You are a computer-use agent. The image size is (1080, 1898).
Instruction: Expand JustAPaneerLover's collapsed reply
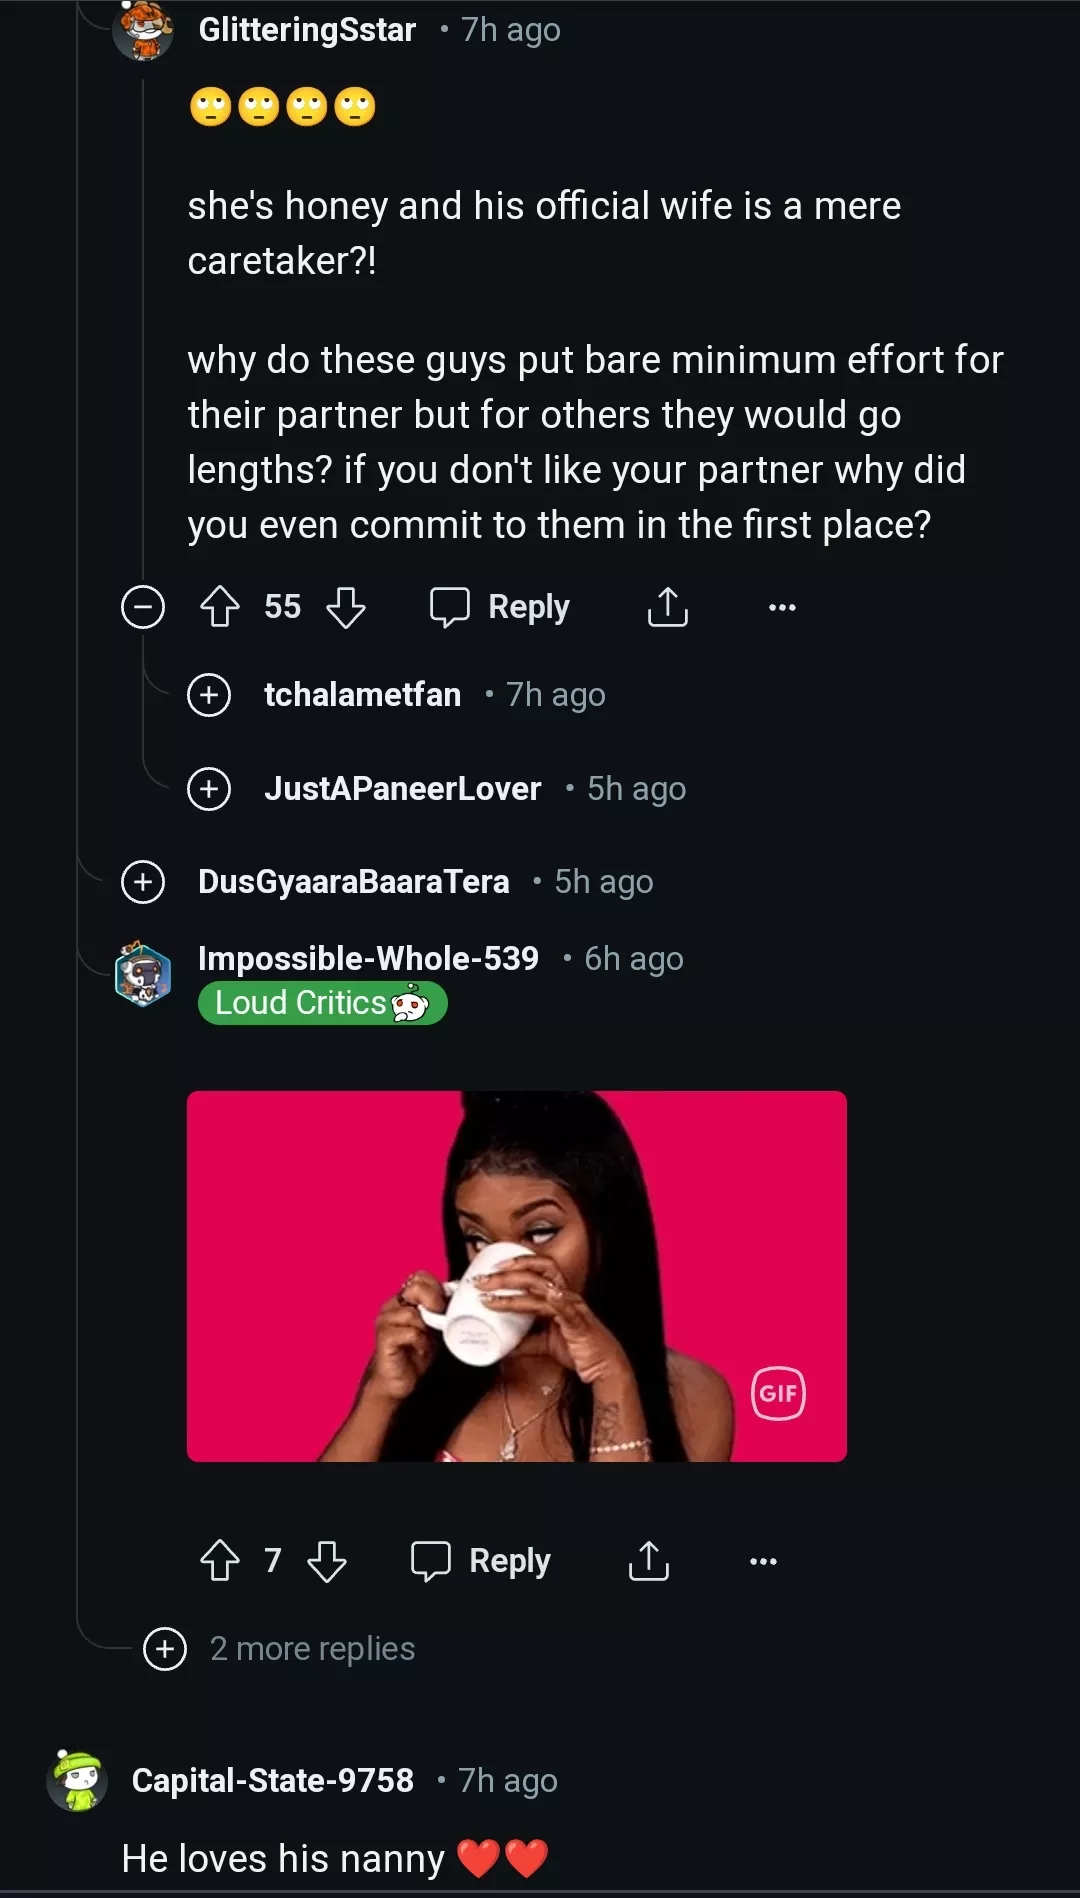209,788
